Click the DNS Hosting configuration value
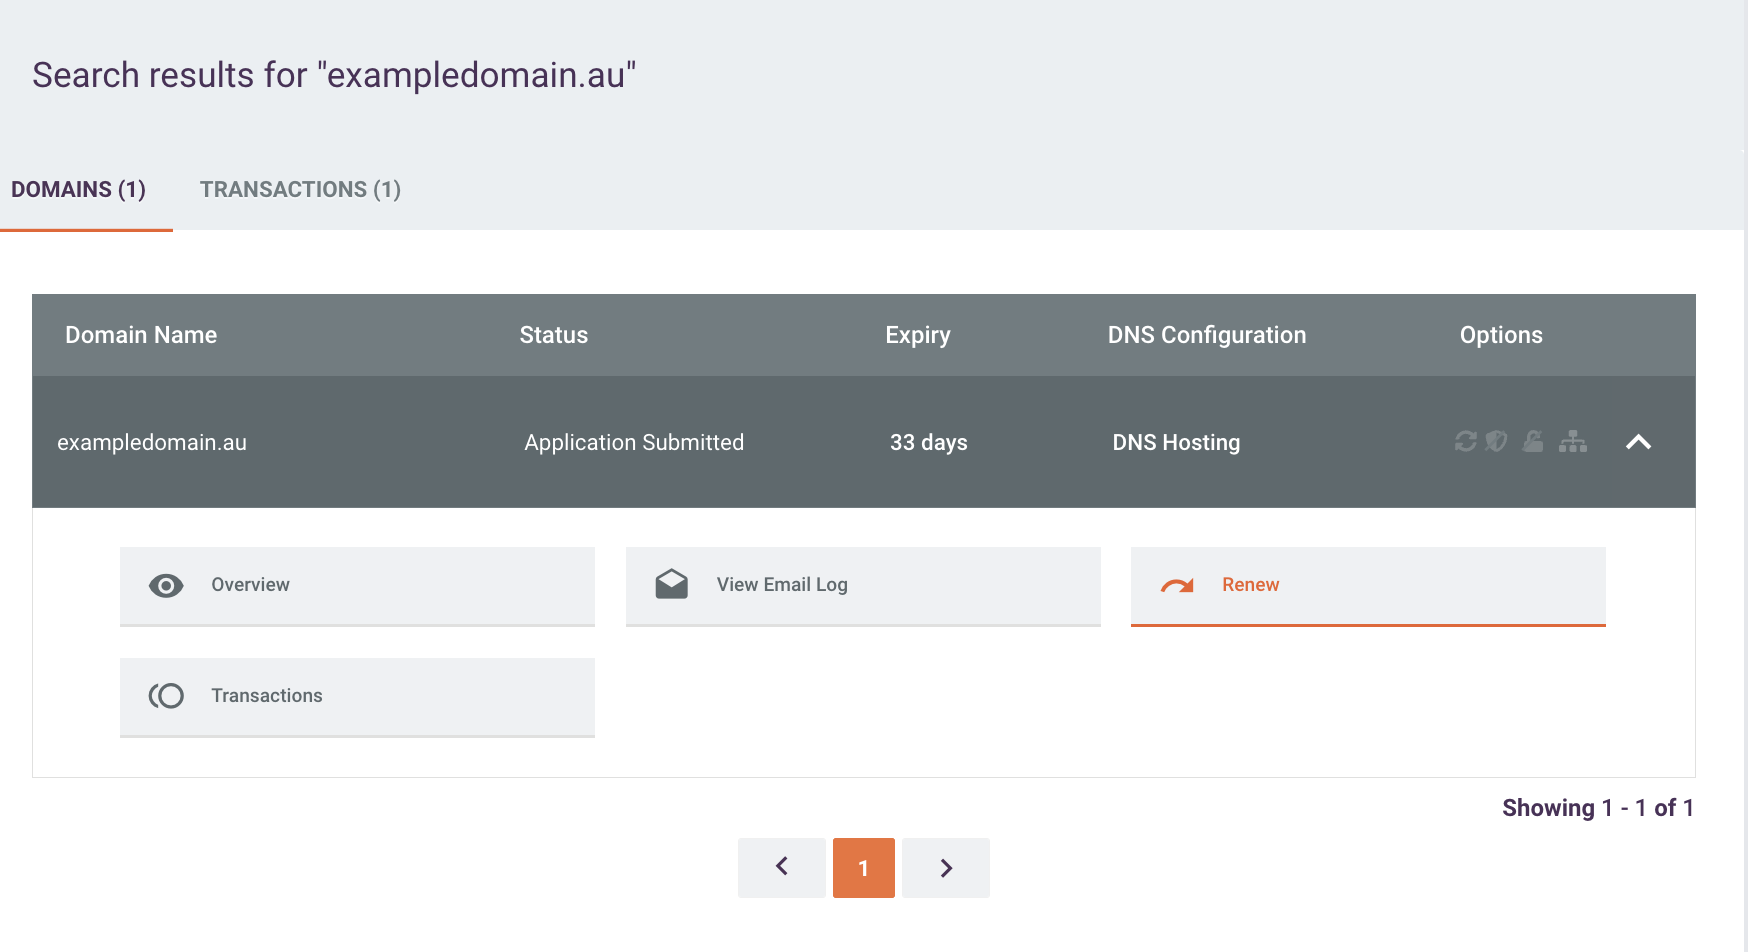Screen dimensions: 1748x952 click(x=1176, y=442)
